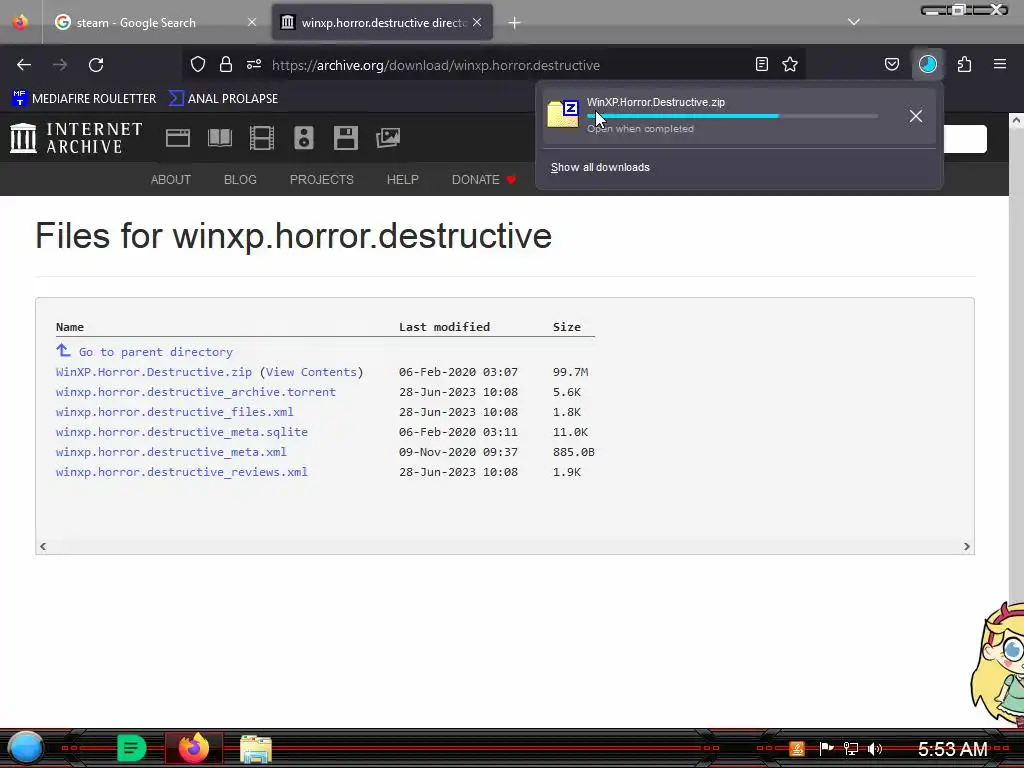Select the winxp.horror.destructive directory tab

click(382, 22)
